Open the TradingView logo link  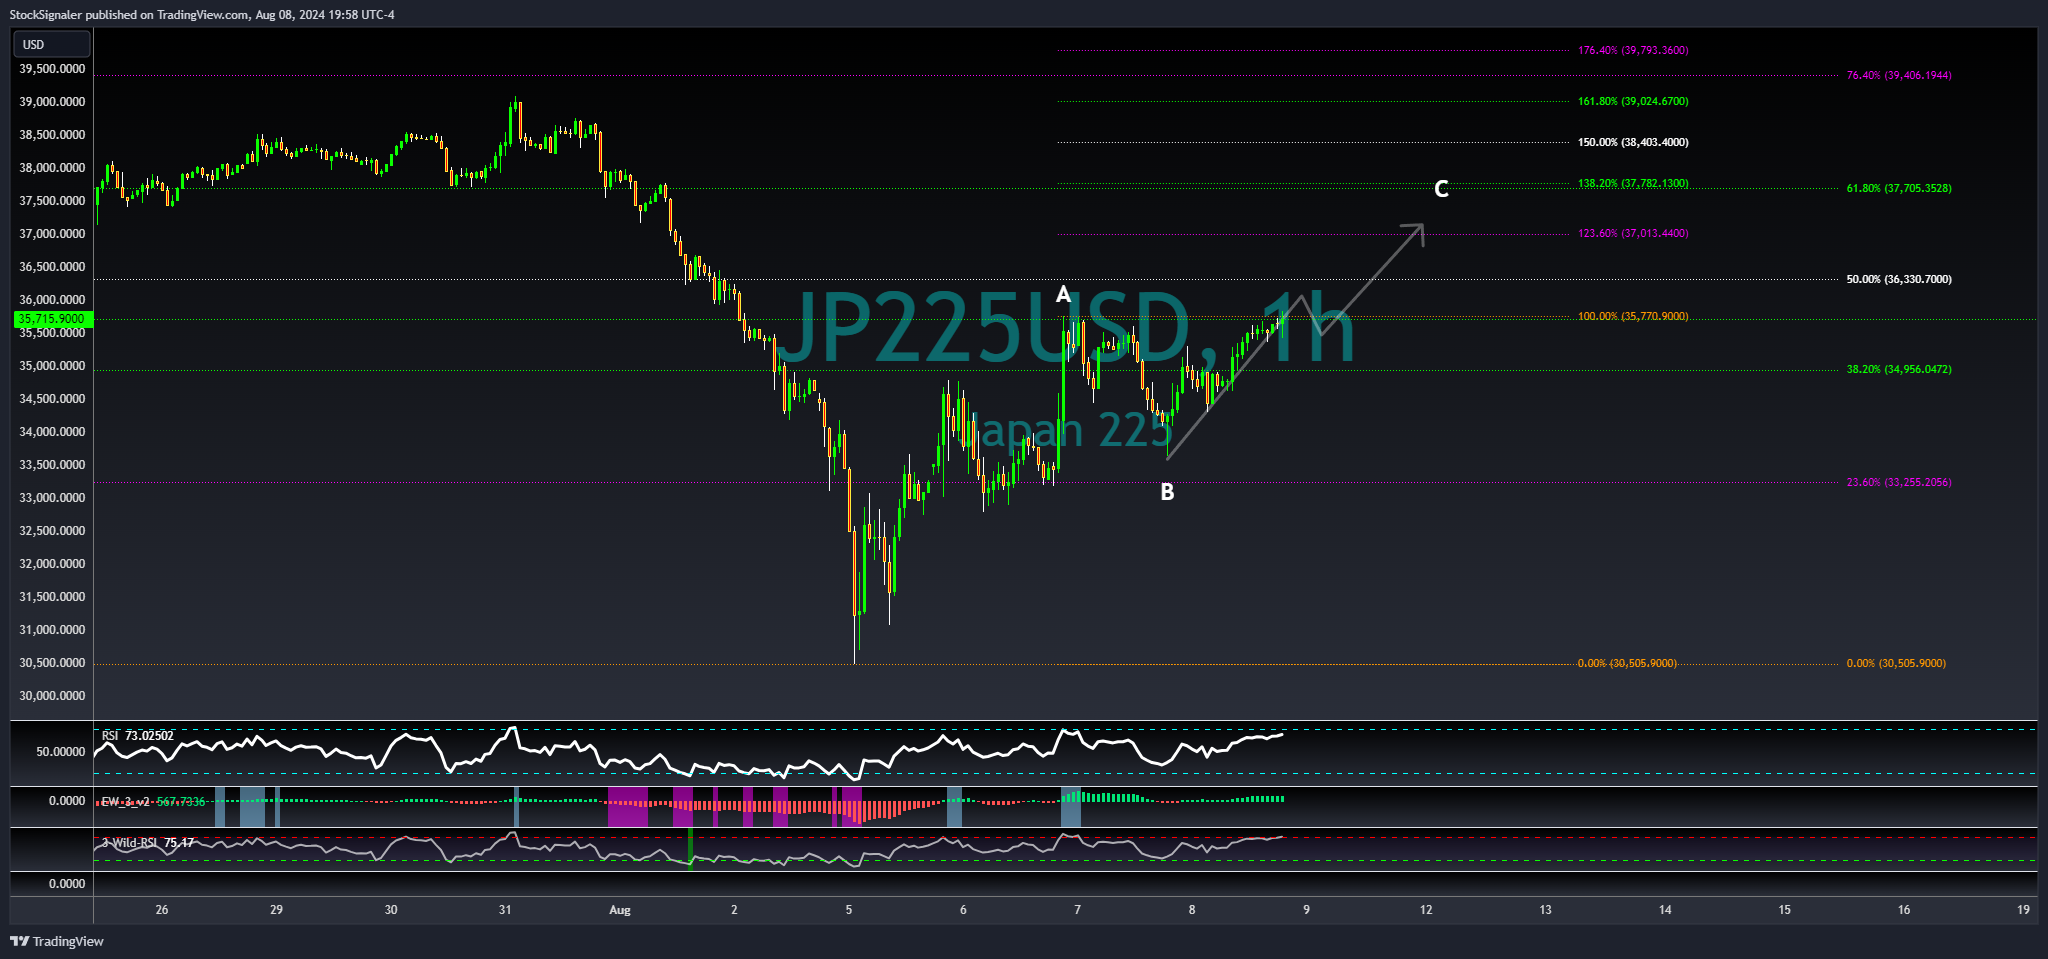pyautogui.click(x=57, y=941)
